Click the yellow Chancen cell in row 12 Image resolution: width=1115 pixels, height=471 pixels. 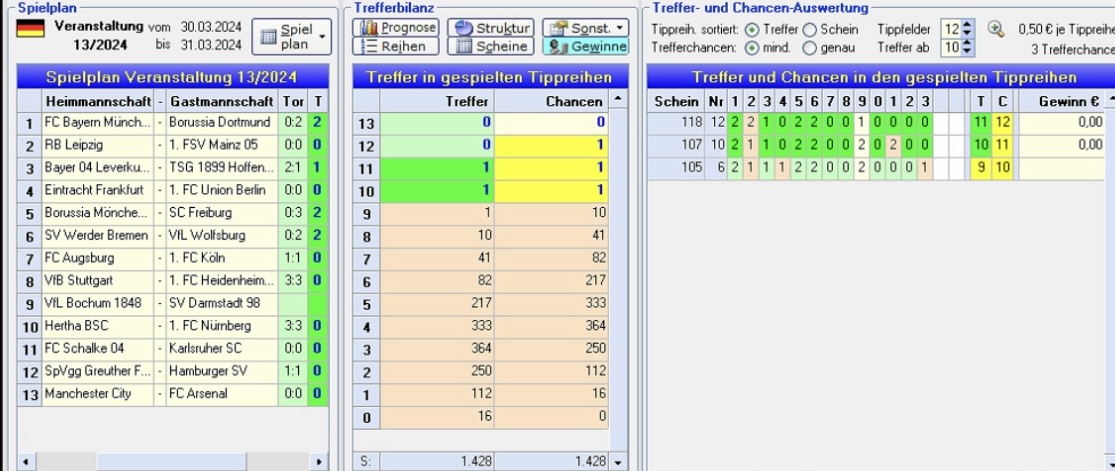[552, 145]
